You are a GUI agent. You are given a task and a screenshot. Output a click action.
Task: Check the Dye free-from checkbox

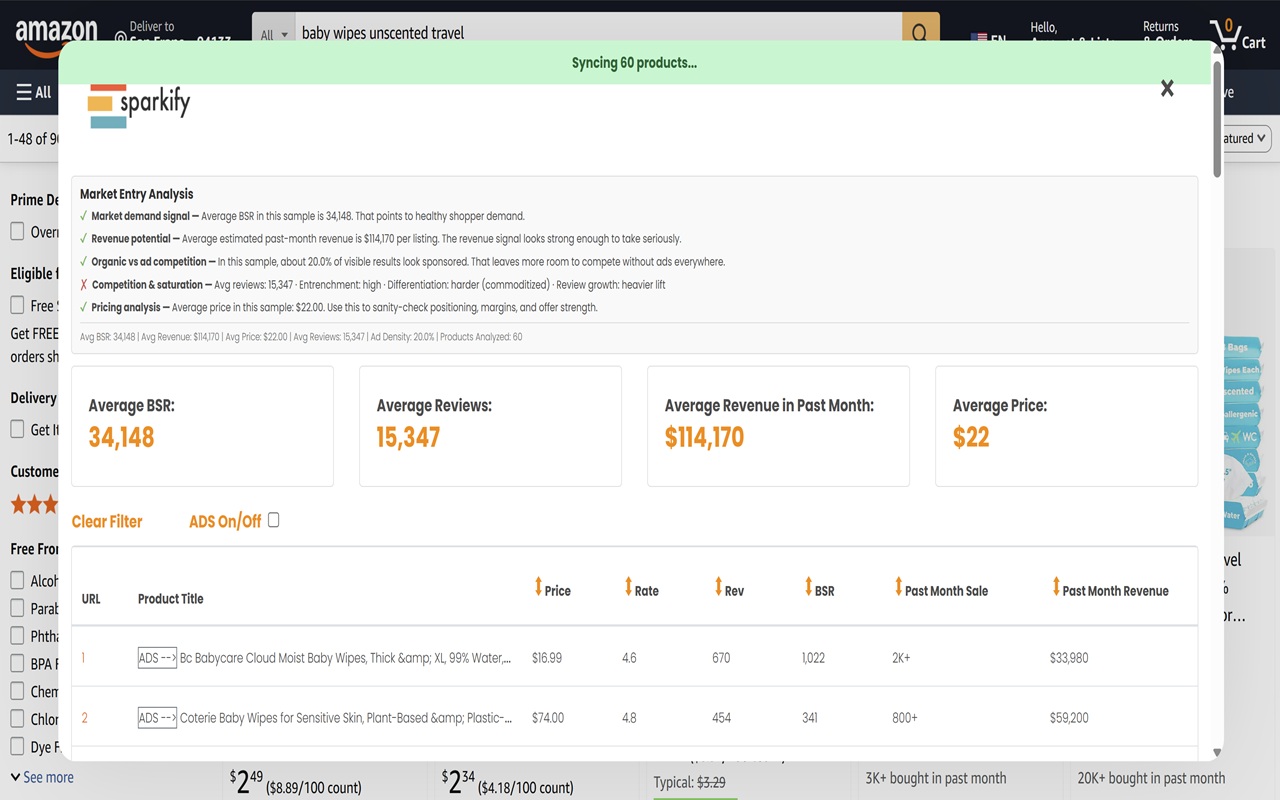point(17,746)
